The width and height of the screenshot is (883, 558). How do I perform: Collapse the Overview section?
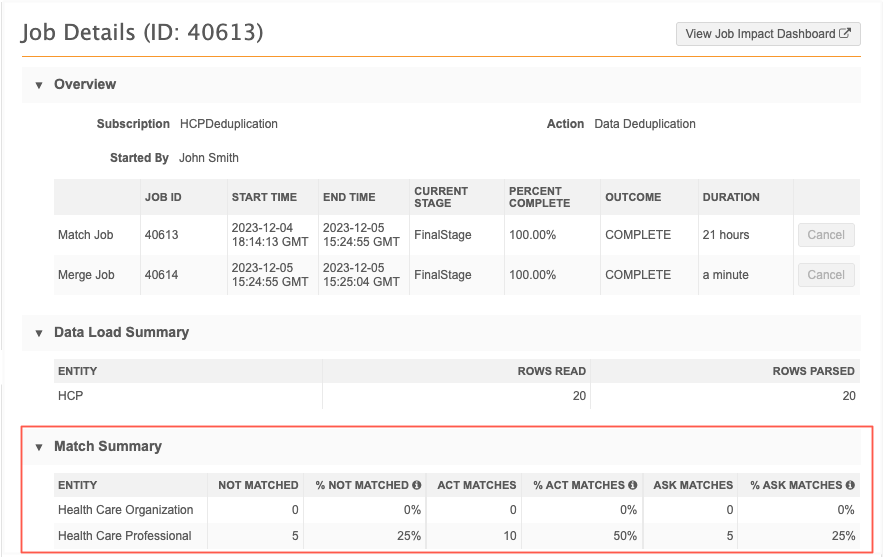[x=39, y=85]
